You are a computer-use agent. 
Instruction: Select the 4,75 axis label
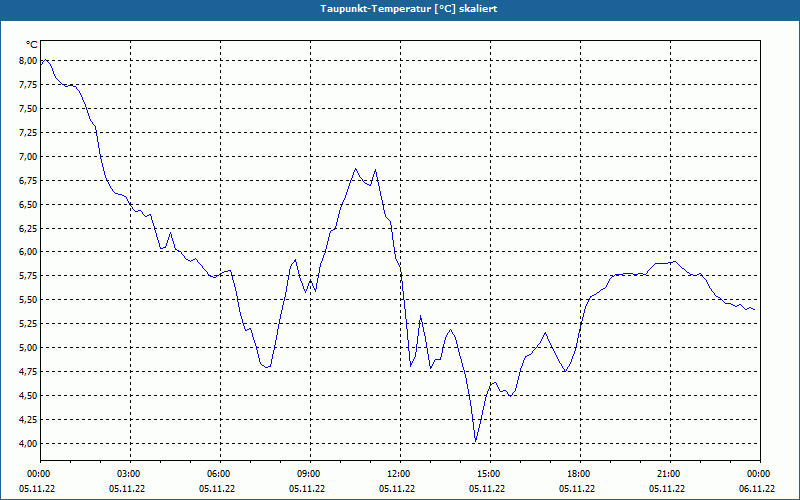28,372
